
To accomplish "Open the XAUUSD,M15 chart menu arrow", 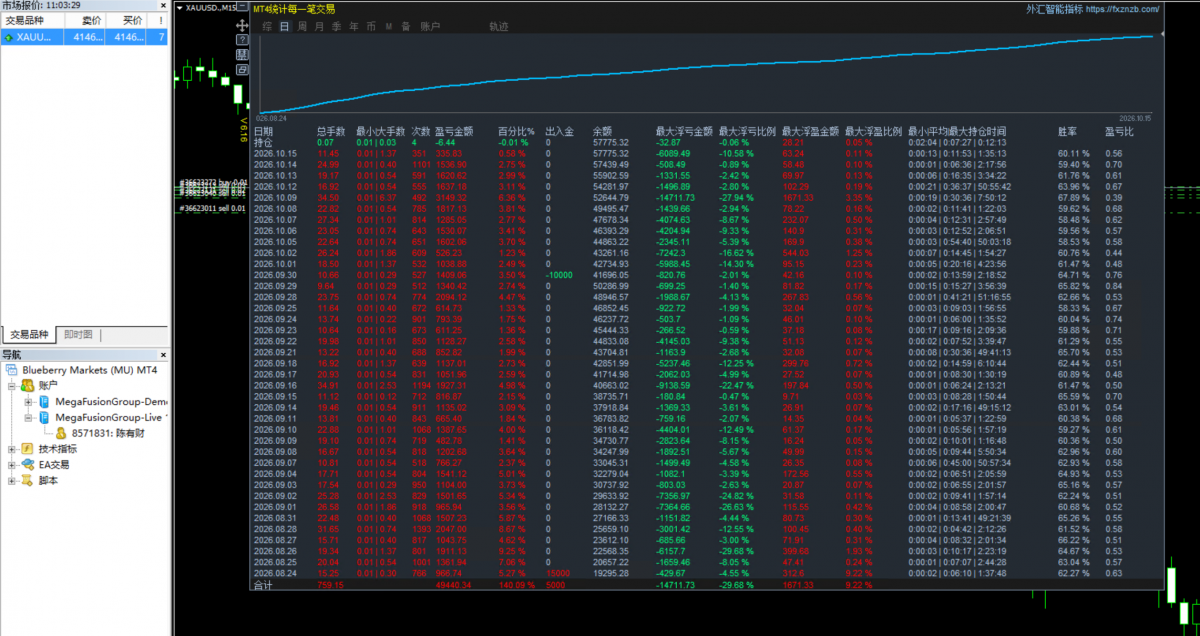I will [x=179, y=7].
